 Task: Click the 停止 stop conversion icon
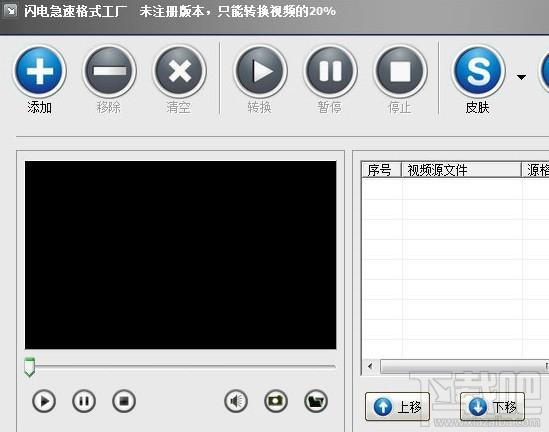(400, 71)
